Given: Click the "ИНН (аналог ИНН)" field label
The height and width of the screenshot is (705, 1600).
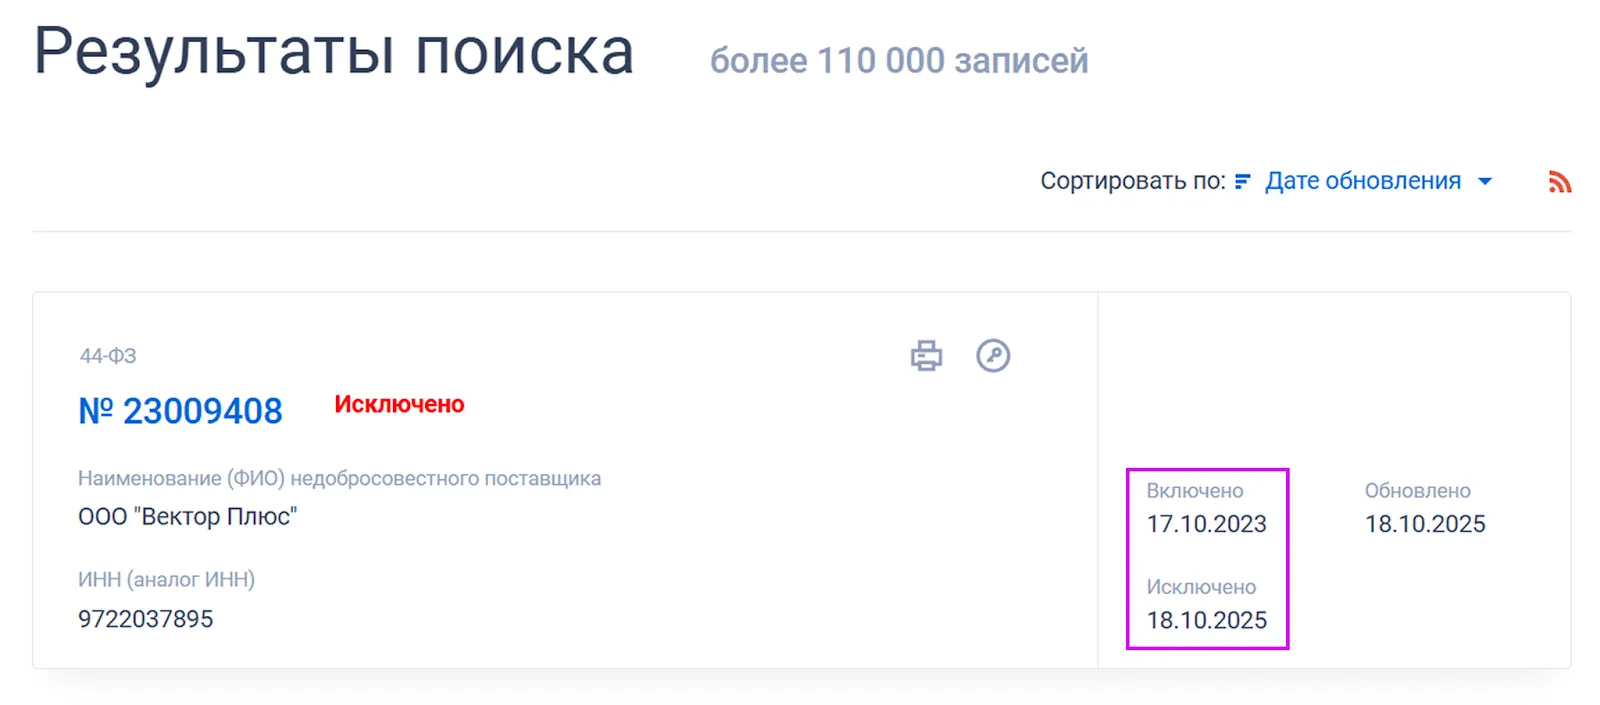Looking at the screenshot, I should coord(166,580).
